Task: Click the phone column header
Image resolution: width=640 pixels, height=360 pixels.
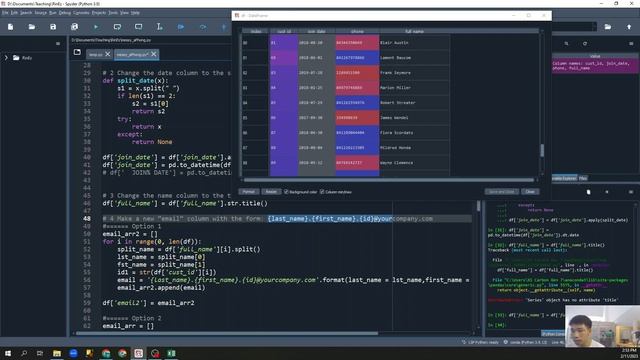Action: (358, 31)
